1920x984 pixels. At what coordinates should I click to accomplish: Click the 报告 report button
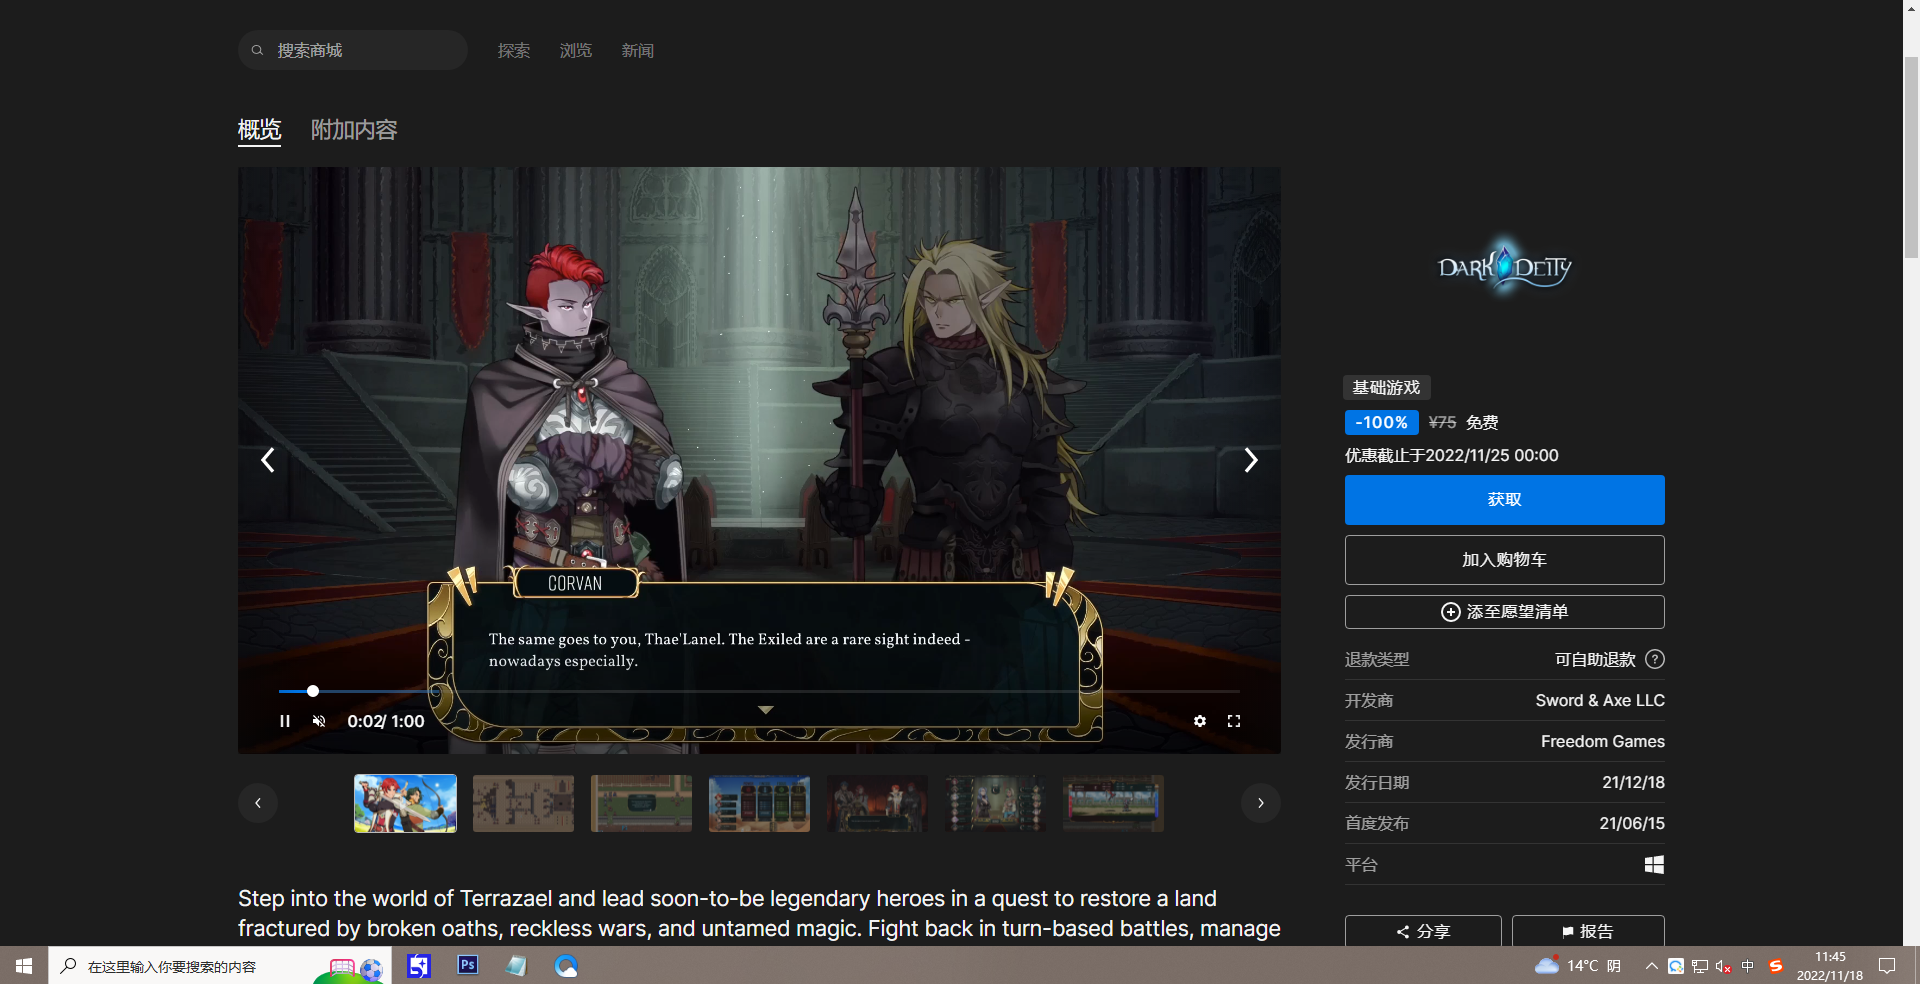(1588, 931)
